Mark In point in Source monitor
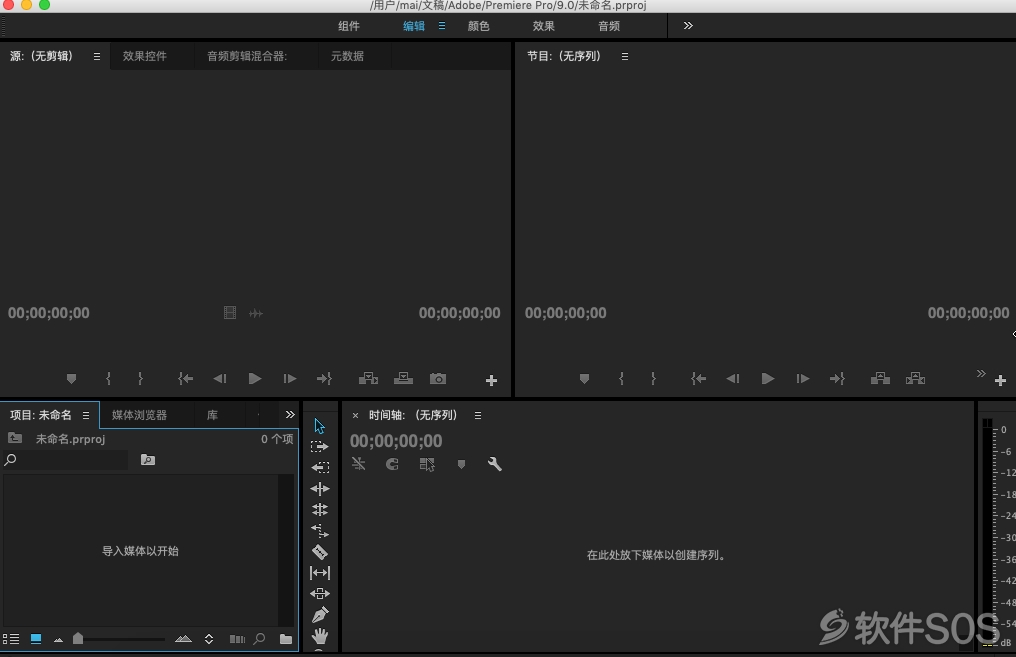 click(108, 378)
